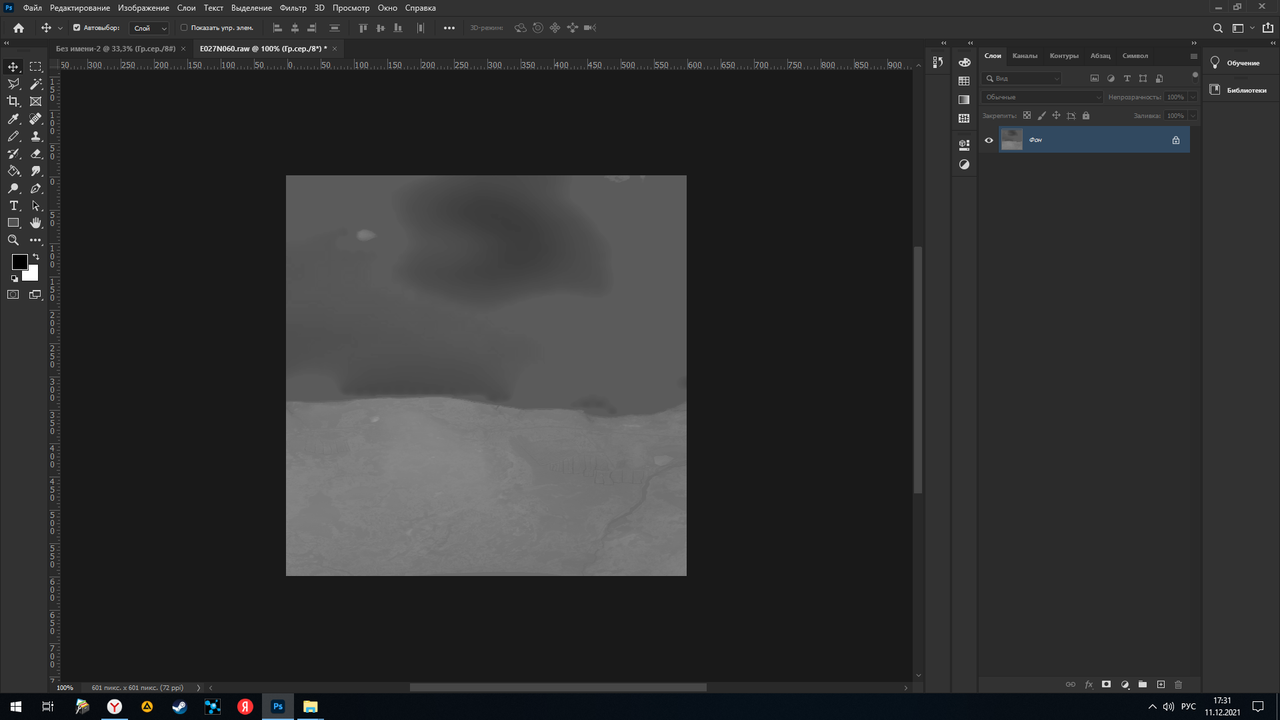Viewport: 1280px width, 720px height.
Task: Toggle layer filtering switch
Action: [x=1195, y=76]
